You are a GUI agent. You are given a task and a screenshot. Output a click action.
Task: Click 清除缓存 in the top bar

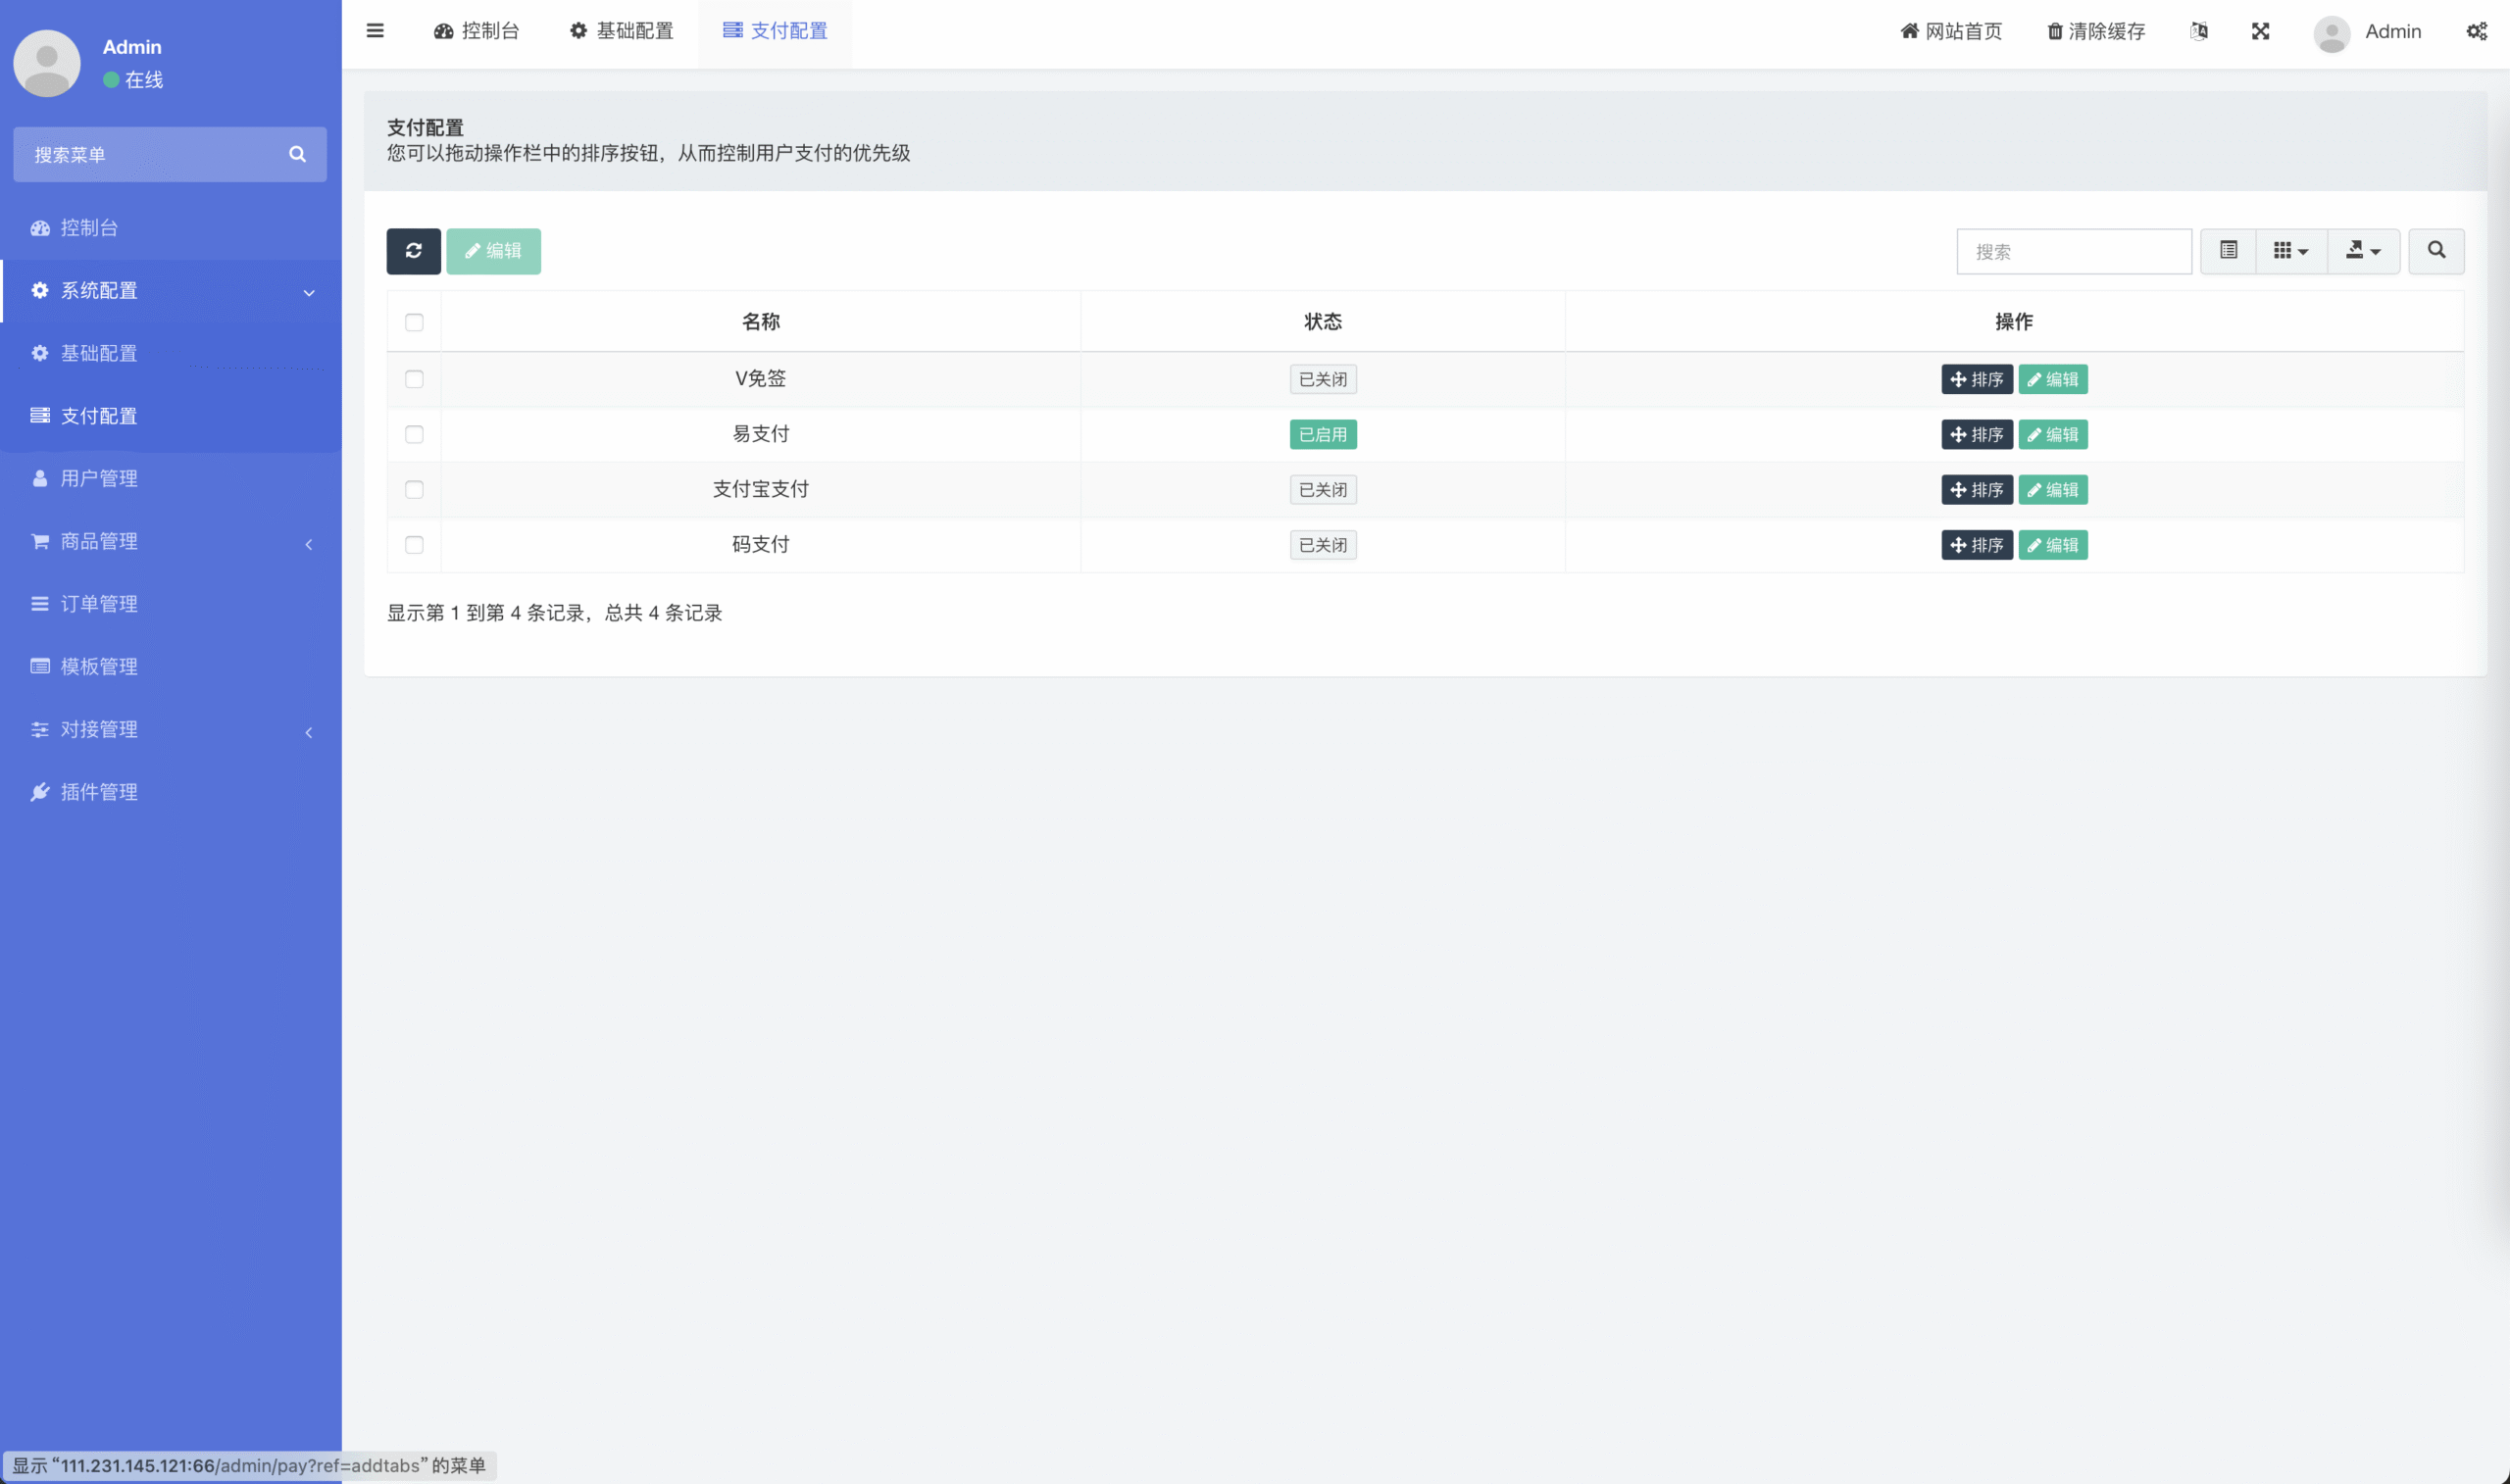[x=2096, y=31]
